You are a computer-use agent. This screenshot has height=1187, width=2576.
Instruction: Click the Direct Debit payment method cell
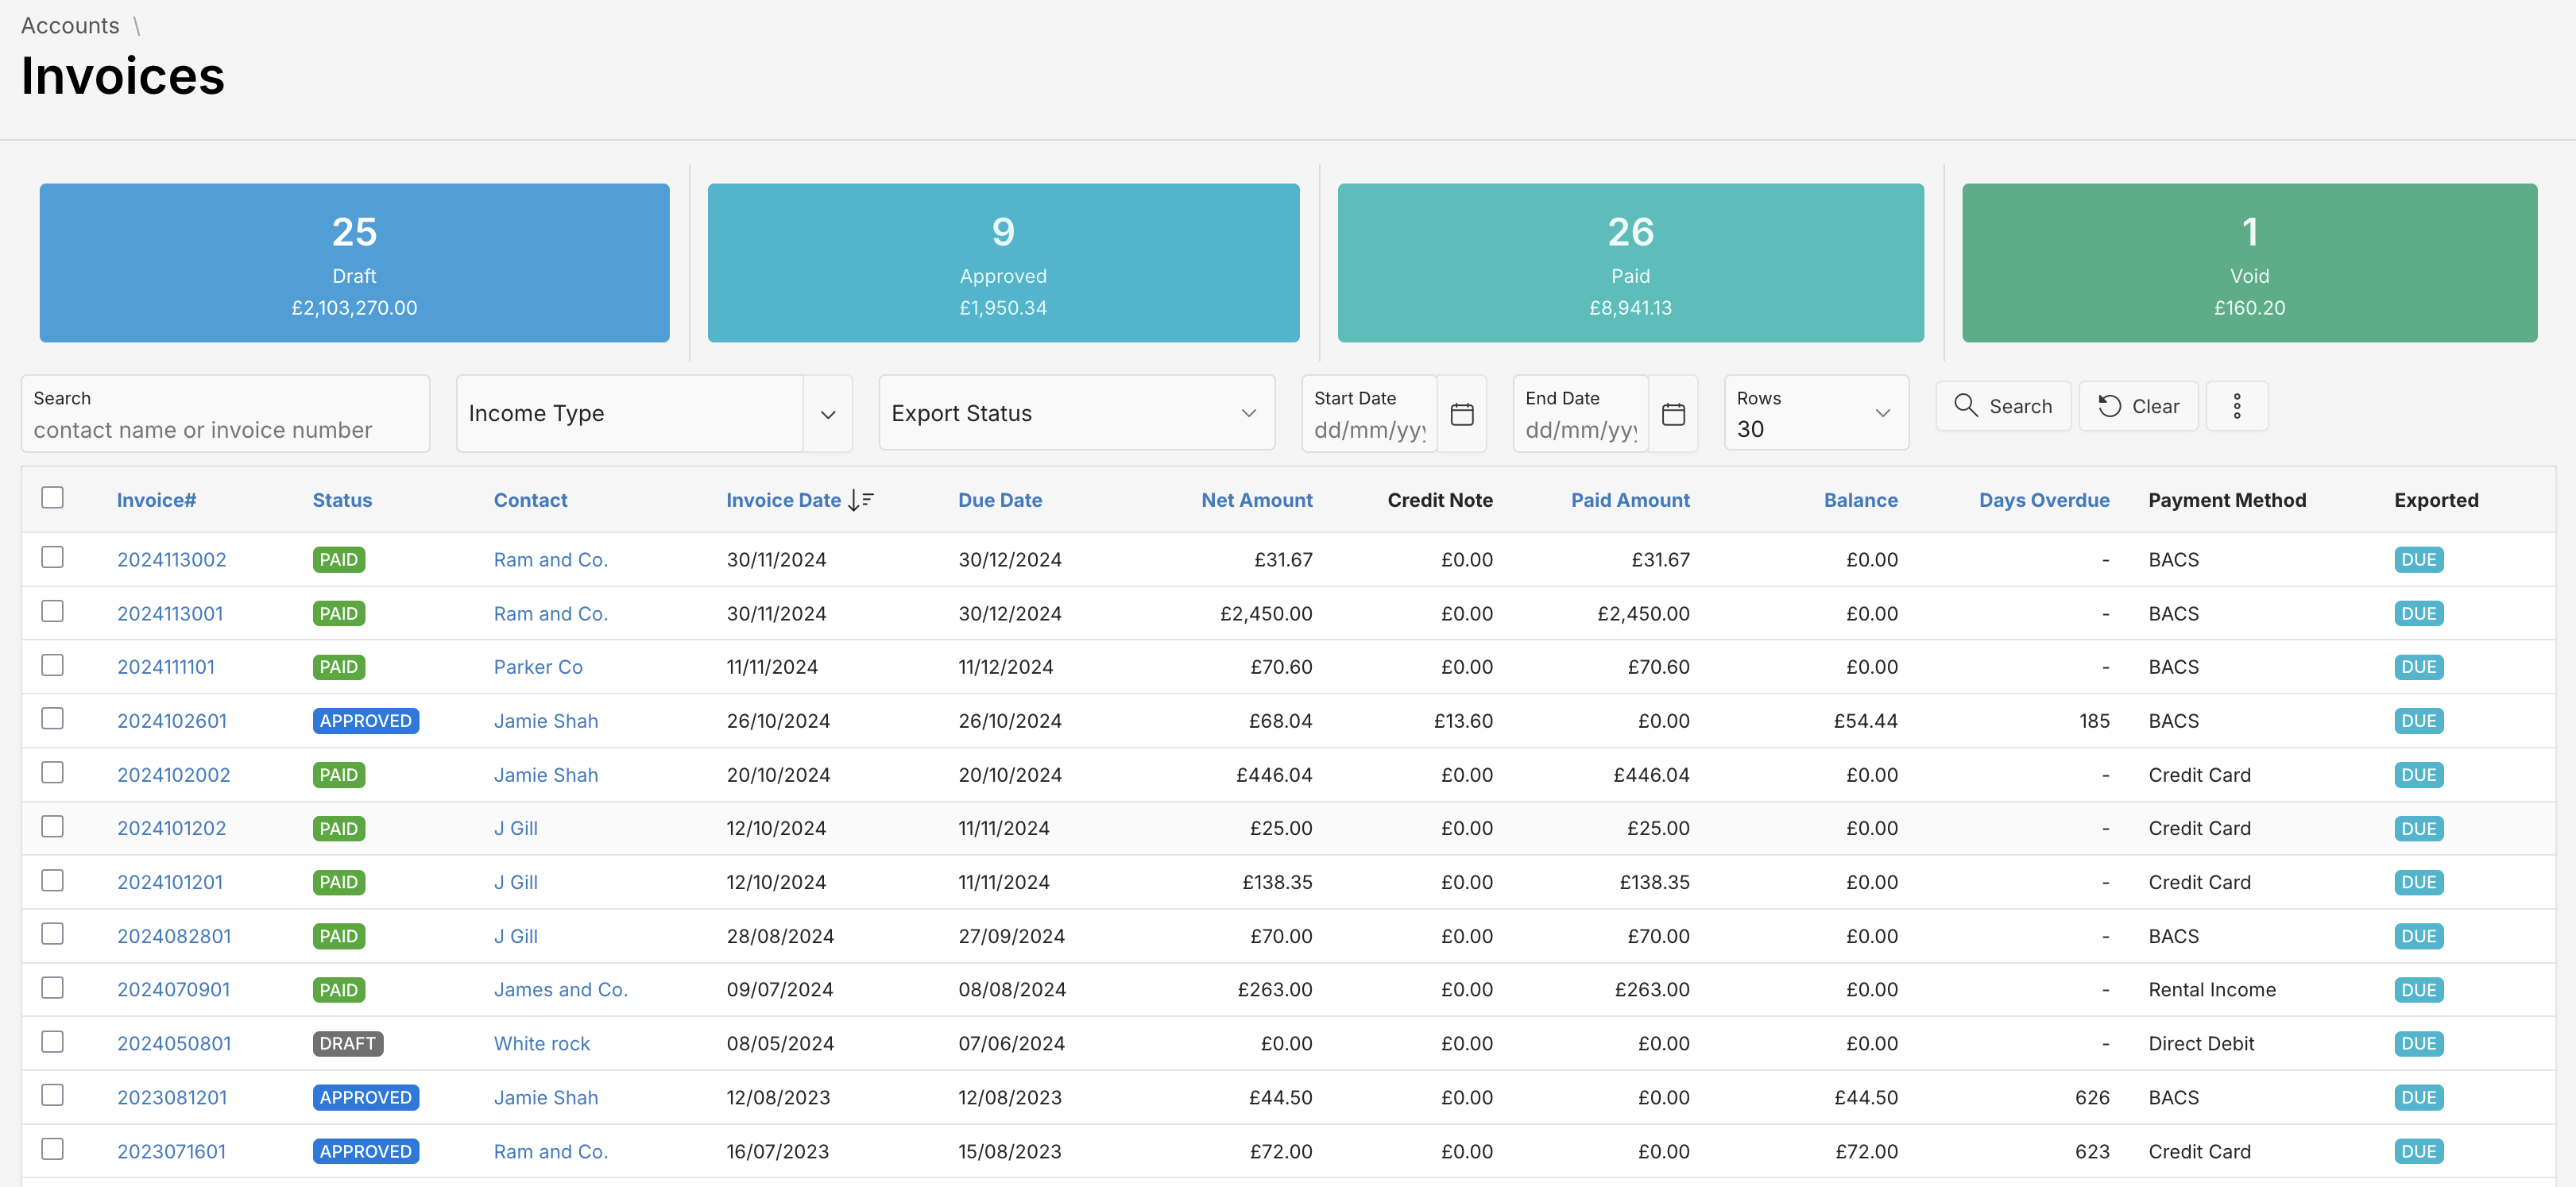[2201, 1043]
